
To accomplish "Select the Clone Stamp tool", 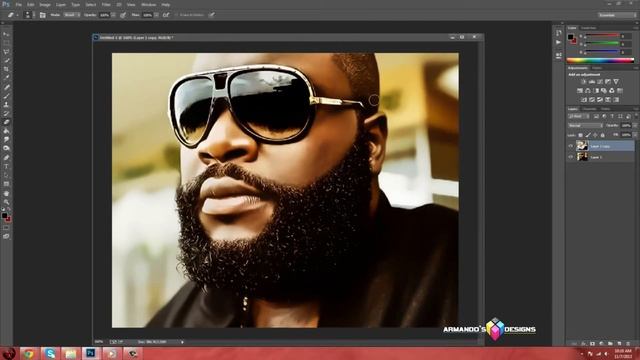I will [x=6, y=104].
